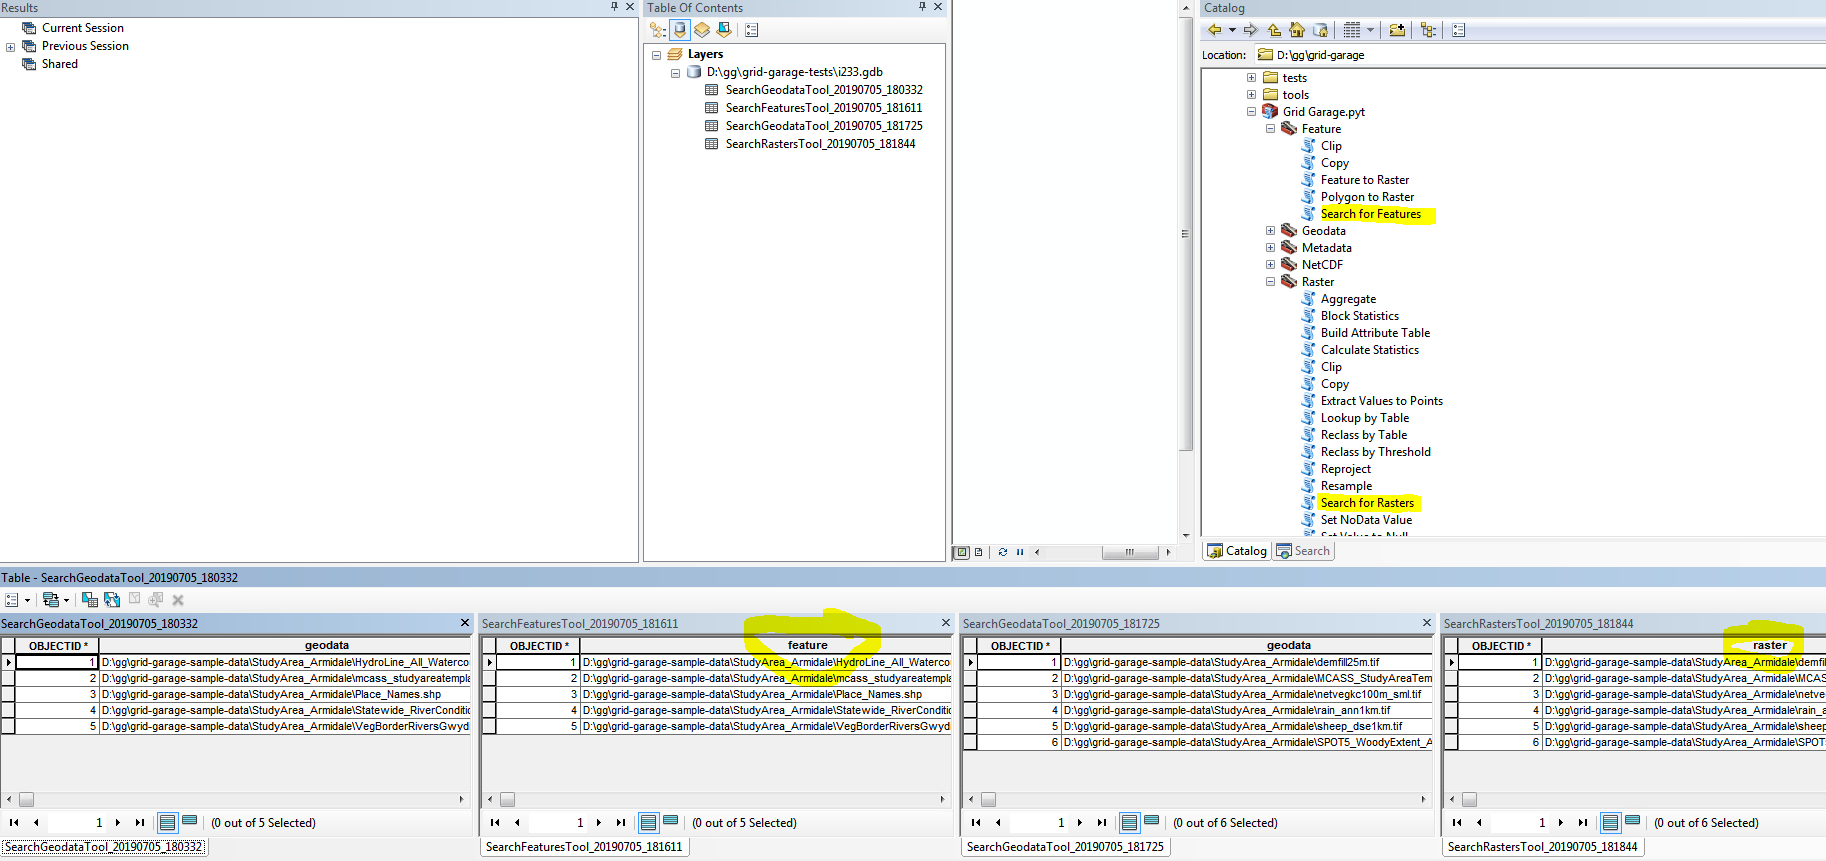Click Zoom To Selected icon in table toolbar
This screenshot has width=1826, height=861.
pyautogui.click(x=156, y=600)
